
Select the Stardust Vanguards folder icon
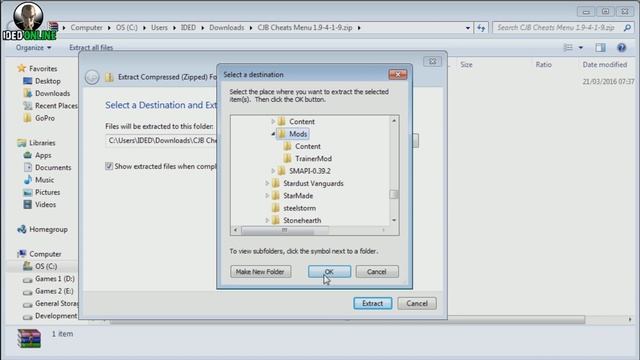tap(276, 183)
